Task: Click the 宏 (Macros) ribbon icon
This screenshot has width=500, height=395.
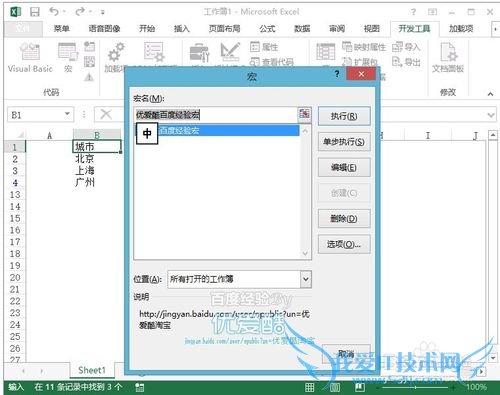Action: [68, 52]
